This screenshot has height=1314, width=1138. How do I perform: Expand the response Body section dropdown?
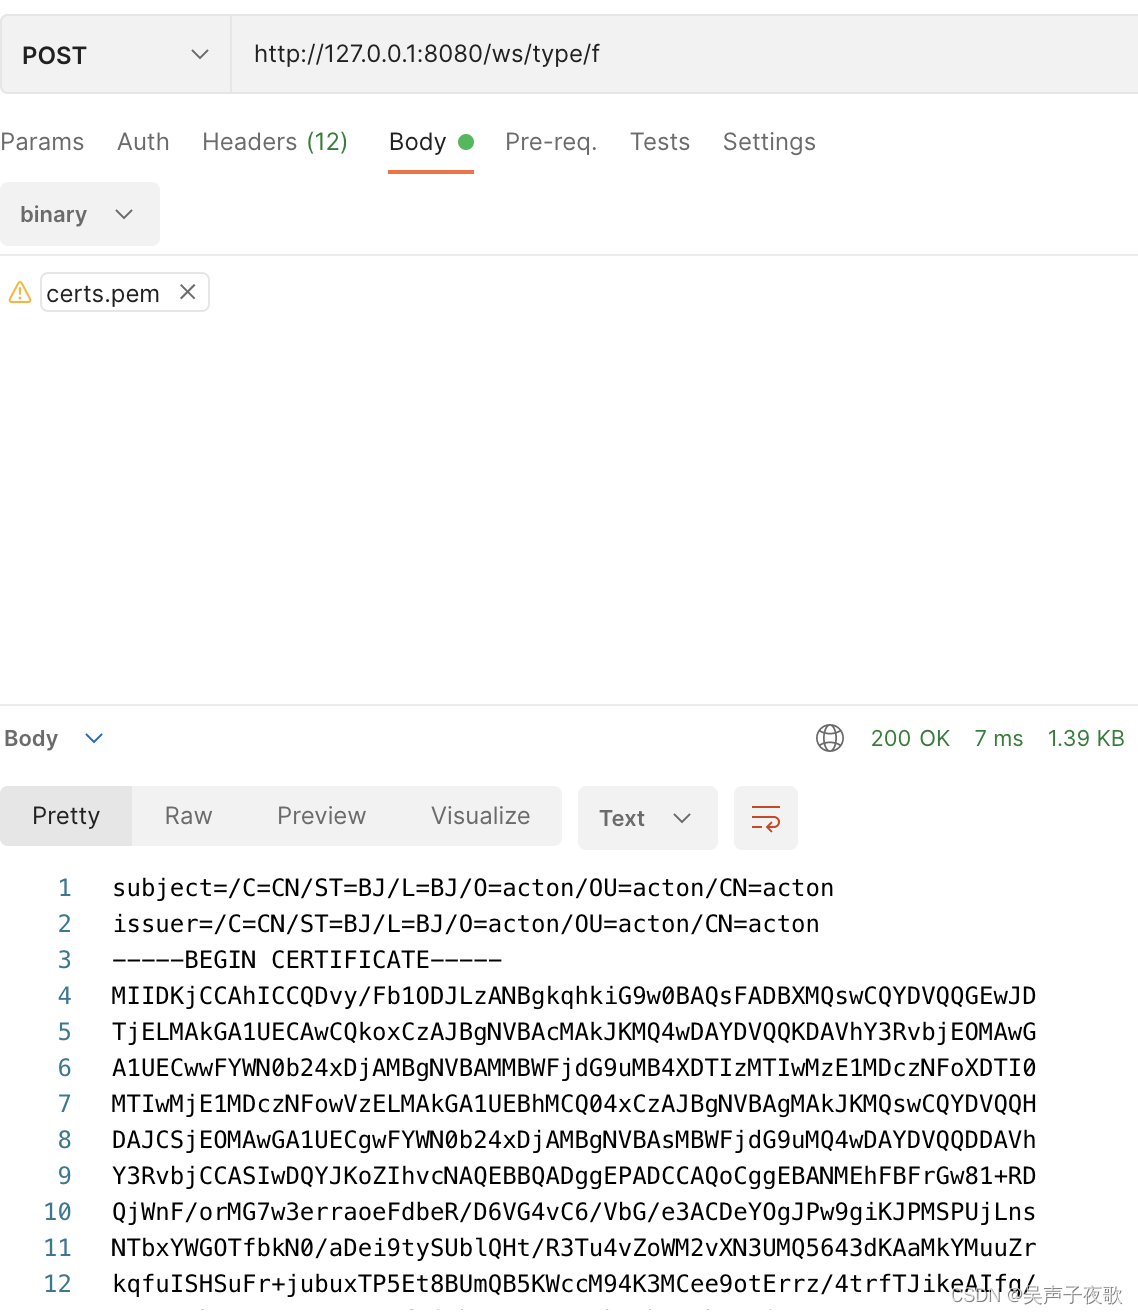(x=94, y=738)
